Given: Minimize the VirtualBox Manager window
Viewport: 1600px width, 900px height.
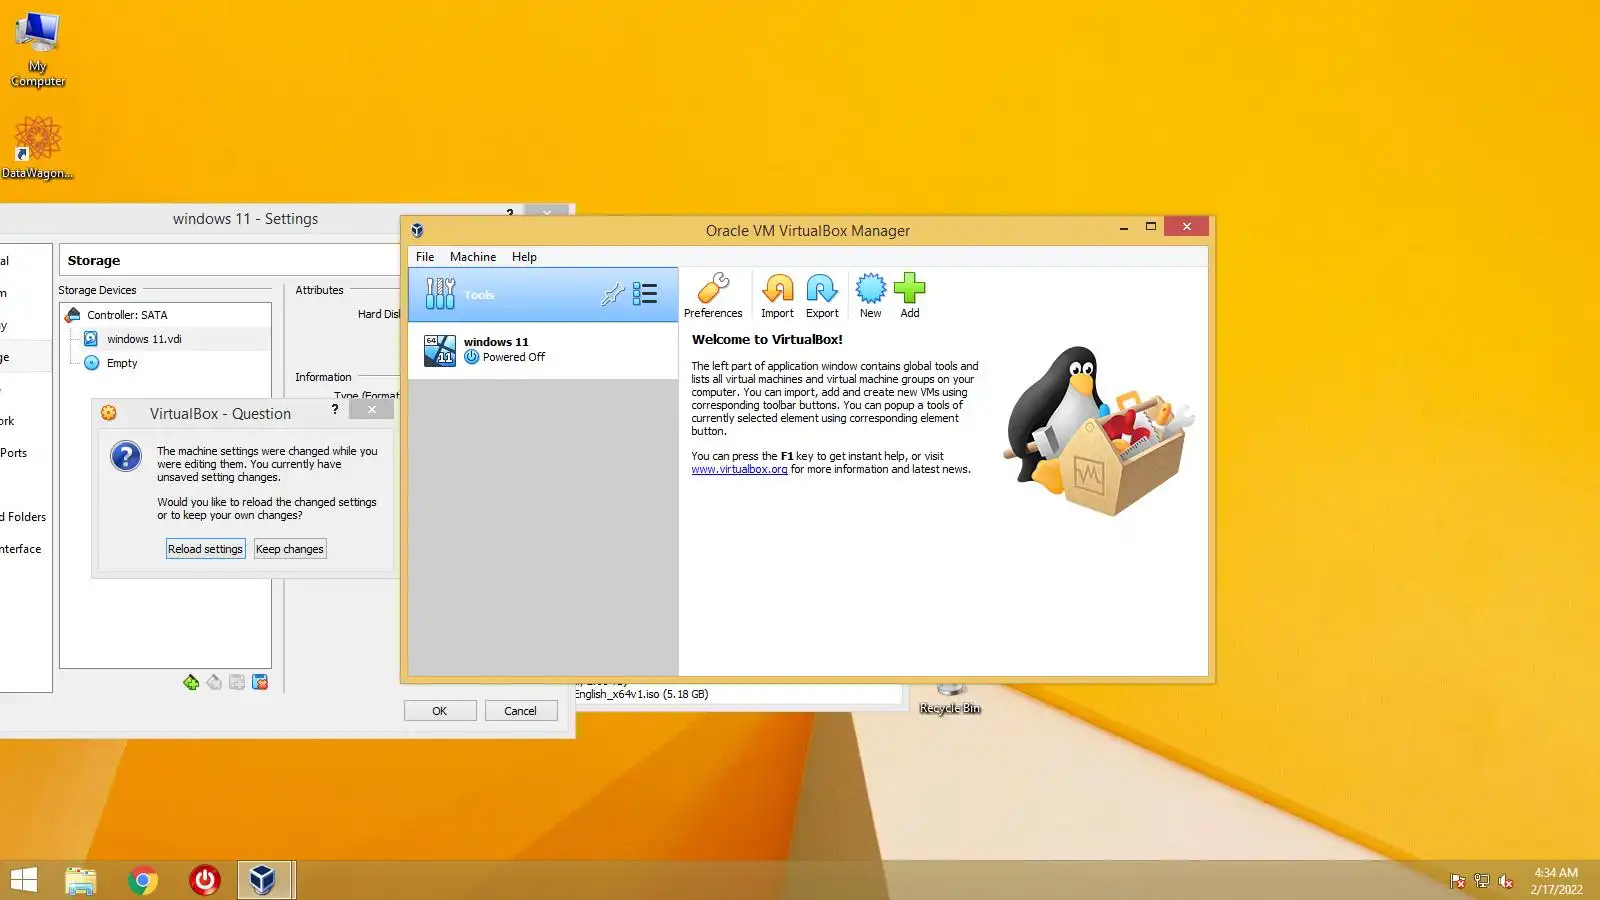Looking at the screenshot, I should [1124, 228].
